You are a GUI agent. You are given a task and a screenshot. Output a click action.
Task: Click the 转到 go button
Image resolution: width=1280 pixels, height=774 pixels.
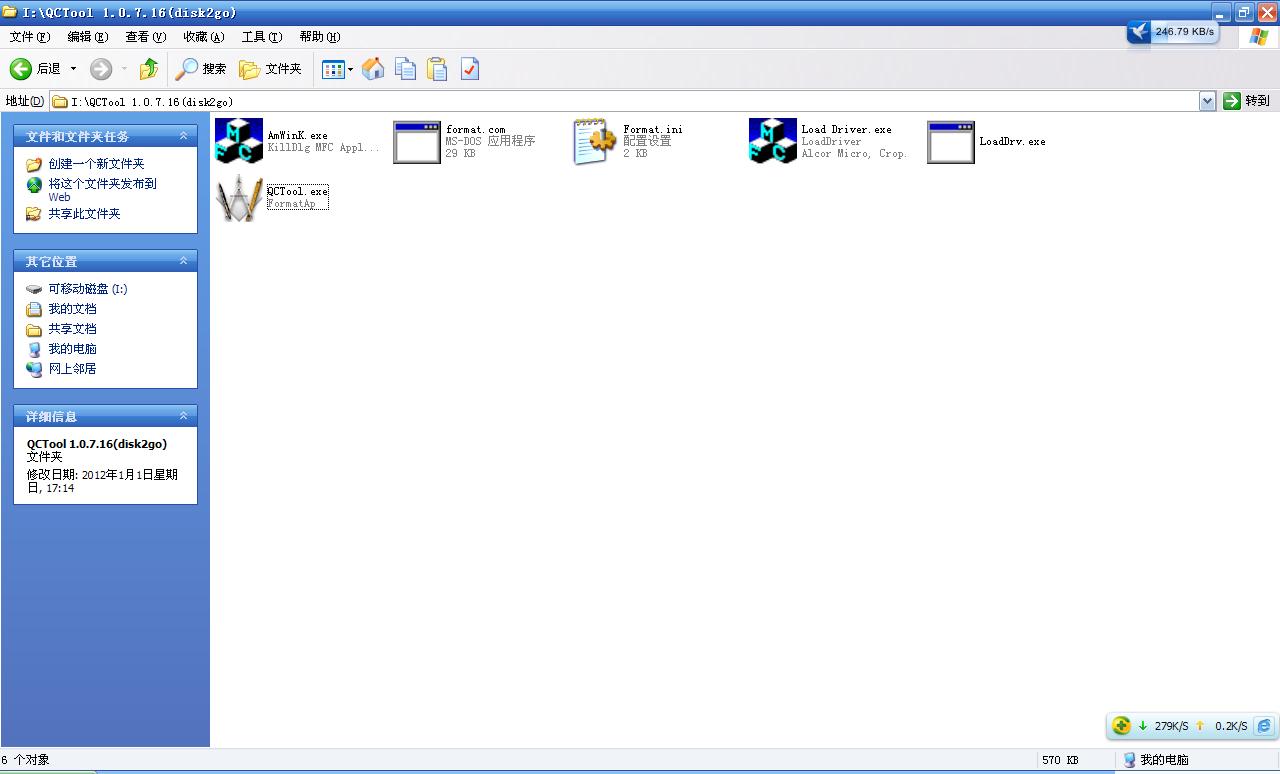pyautogui.click(x=1247, y=101)
